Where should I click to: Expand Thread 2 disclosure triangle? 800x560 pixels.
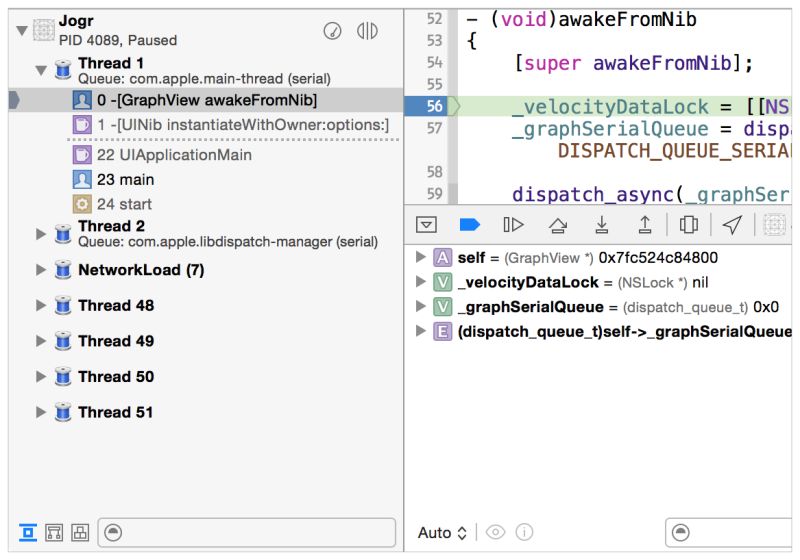click(41, 234)
